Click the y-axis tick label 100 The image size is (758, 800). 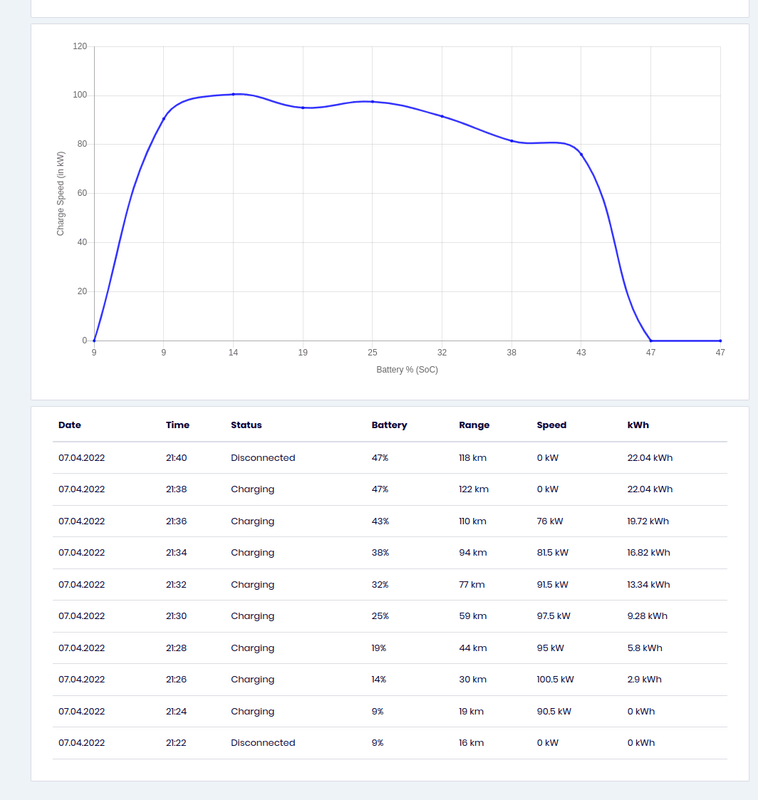pyautogui.click(x=80, y=95)
